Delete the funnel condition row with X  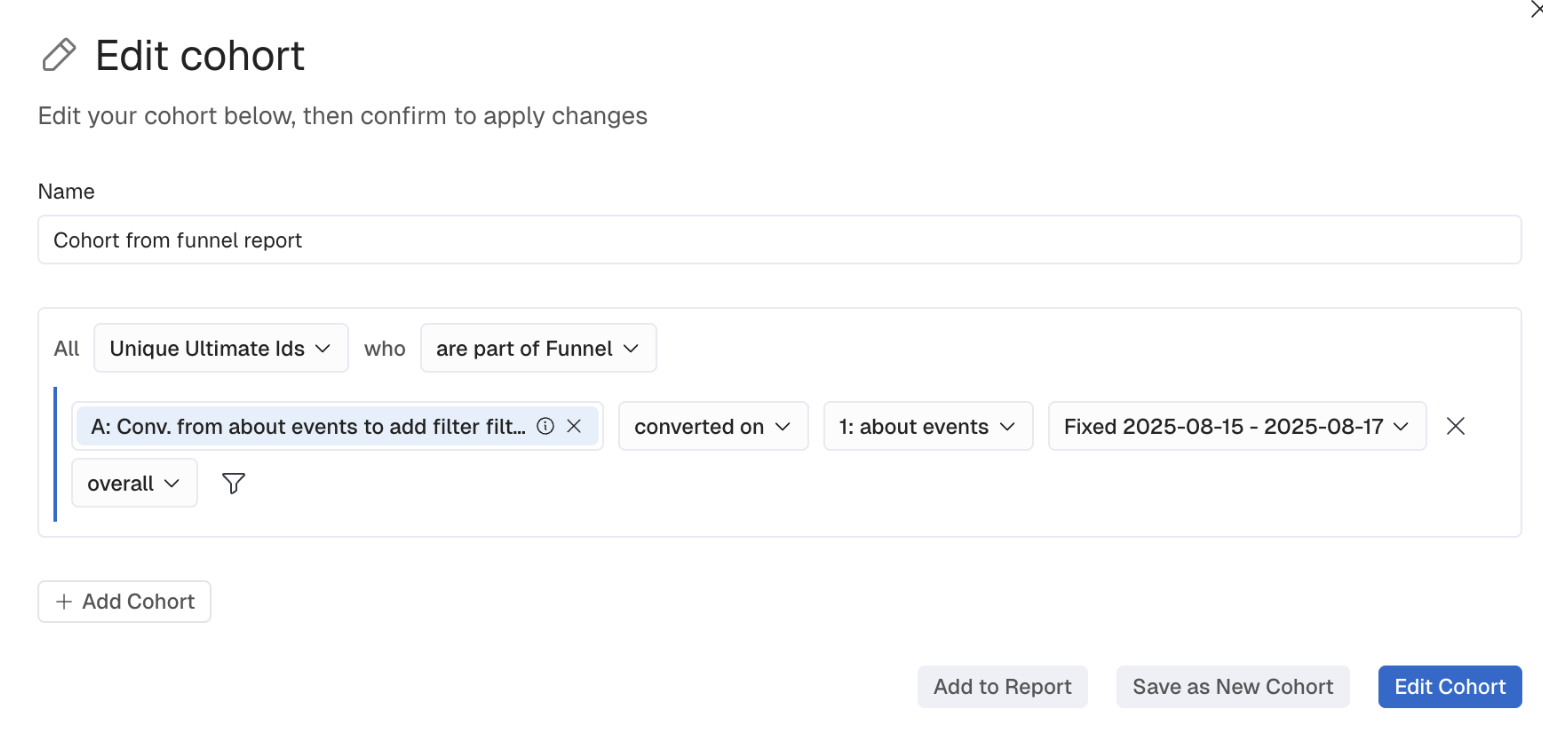pos(1456,426)
